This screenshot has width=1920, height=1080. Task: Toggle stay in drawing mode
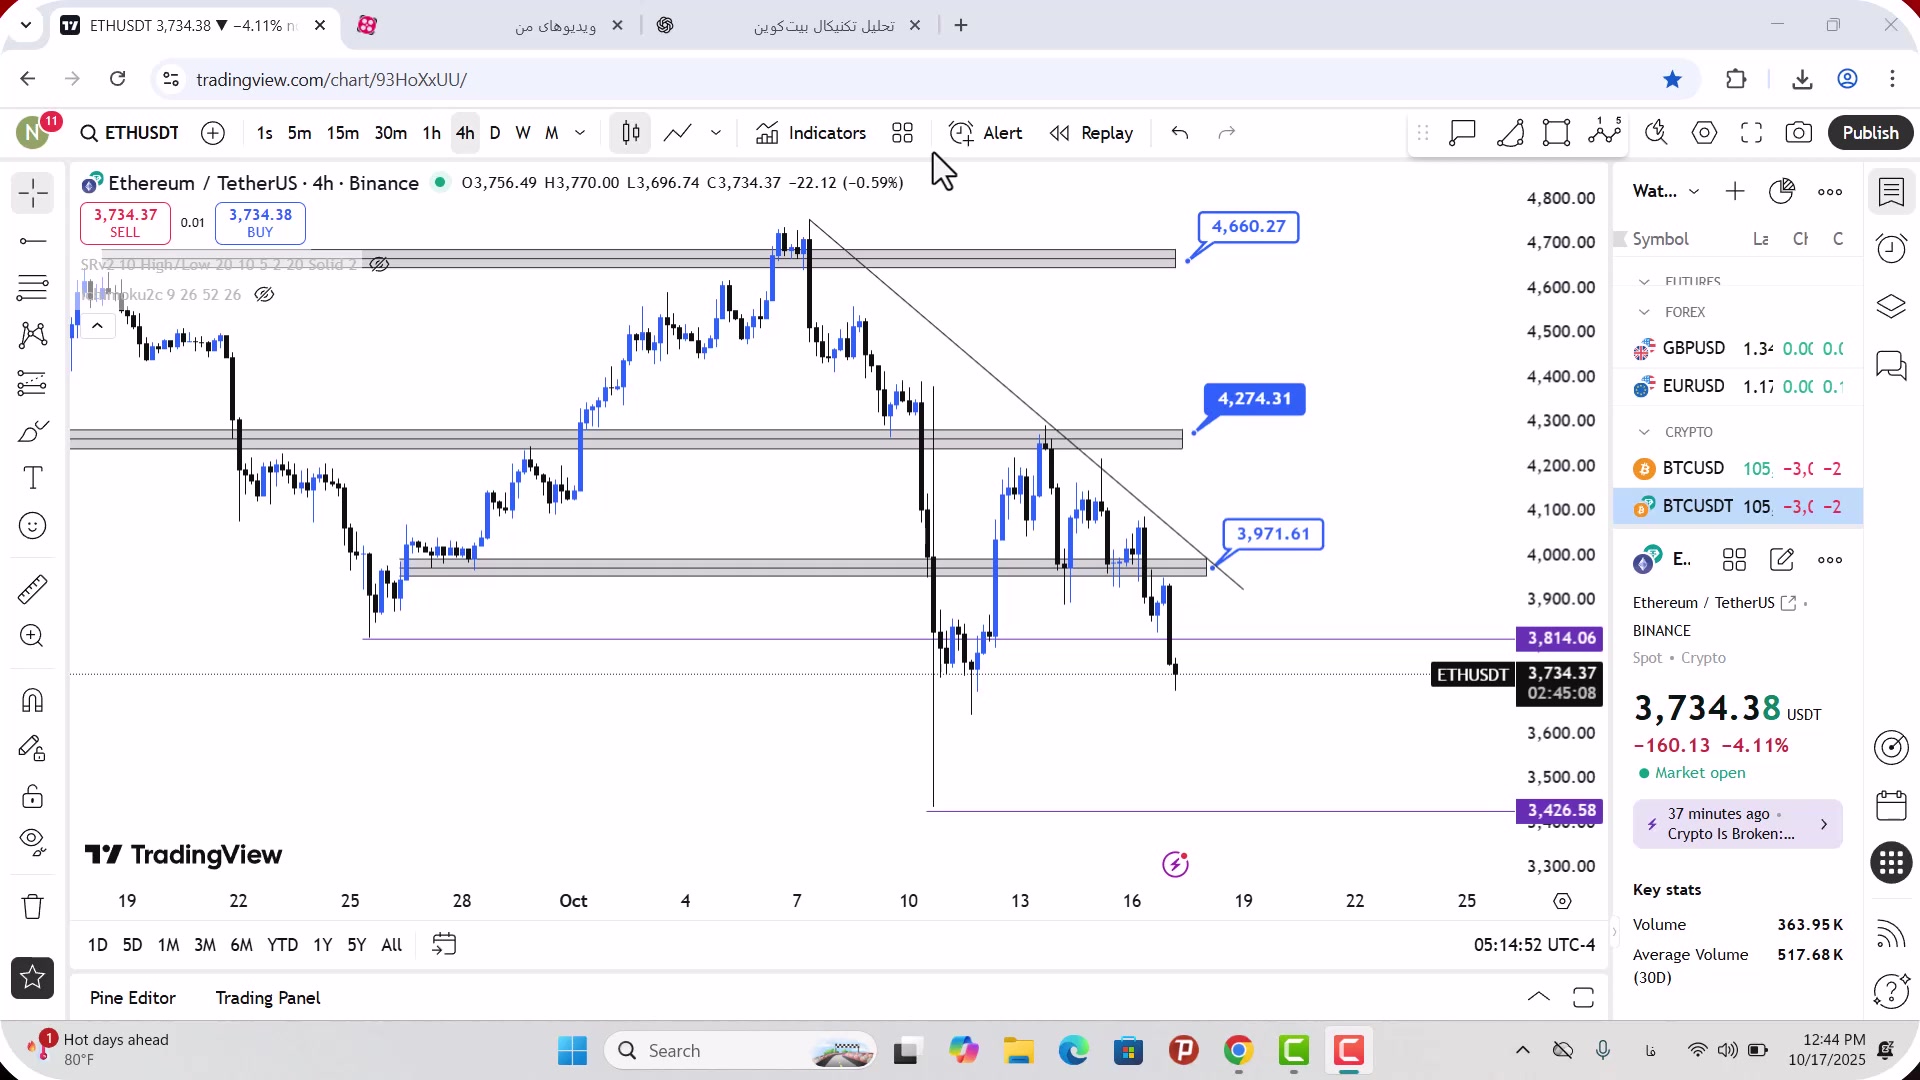click(x=32, y=748)
